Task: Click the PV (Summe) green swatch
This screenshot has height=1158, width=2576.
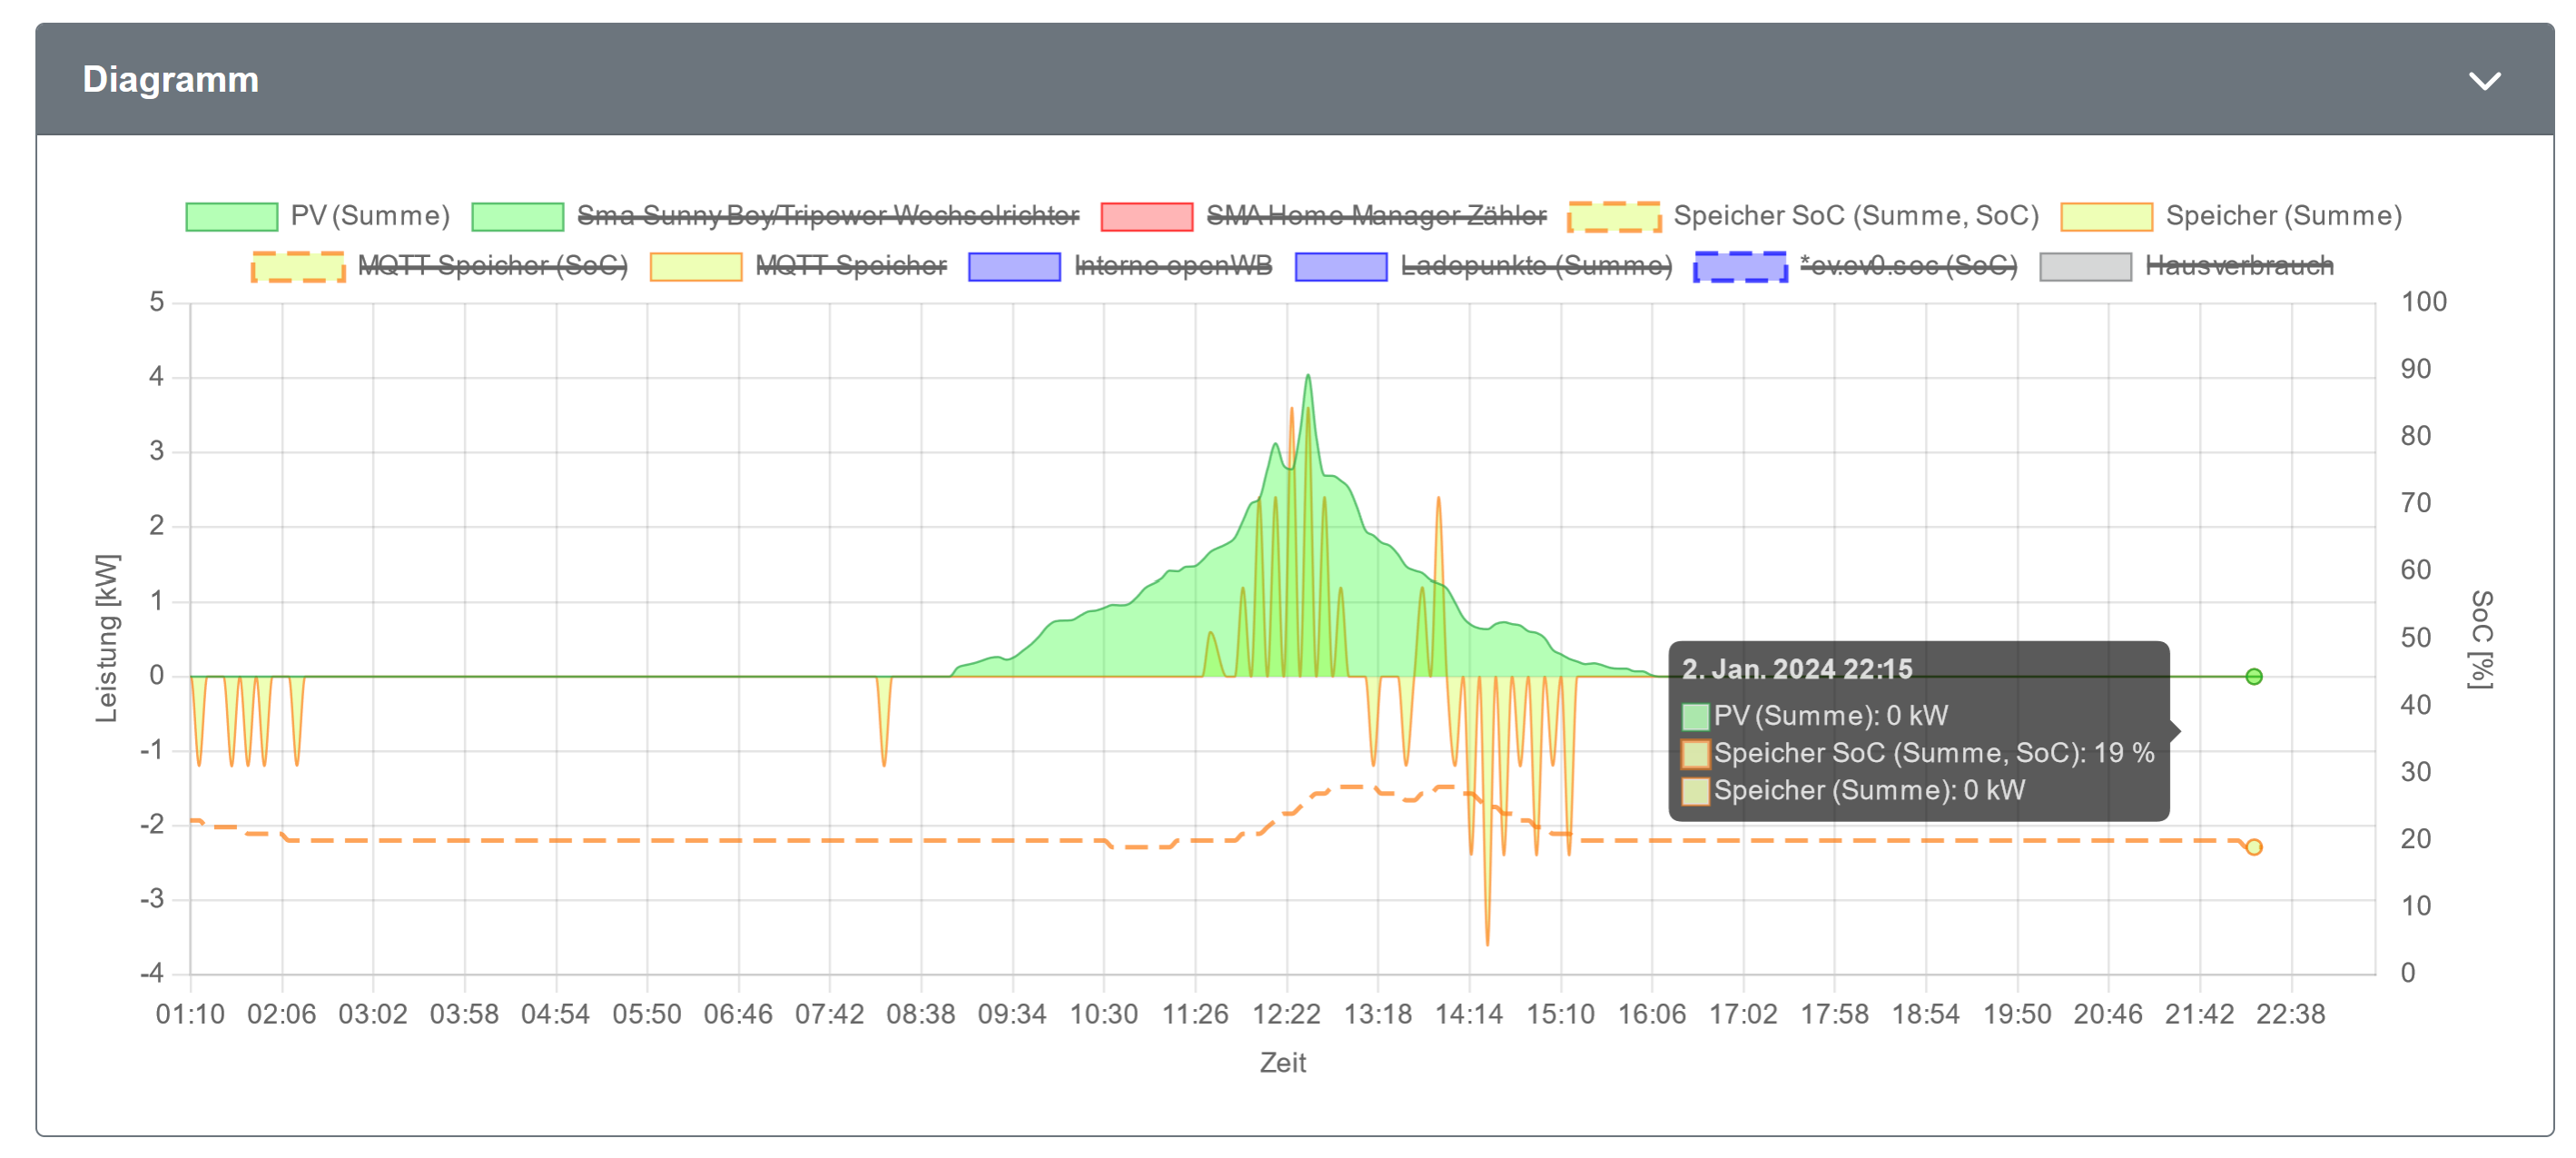Action: coord(231,216)
